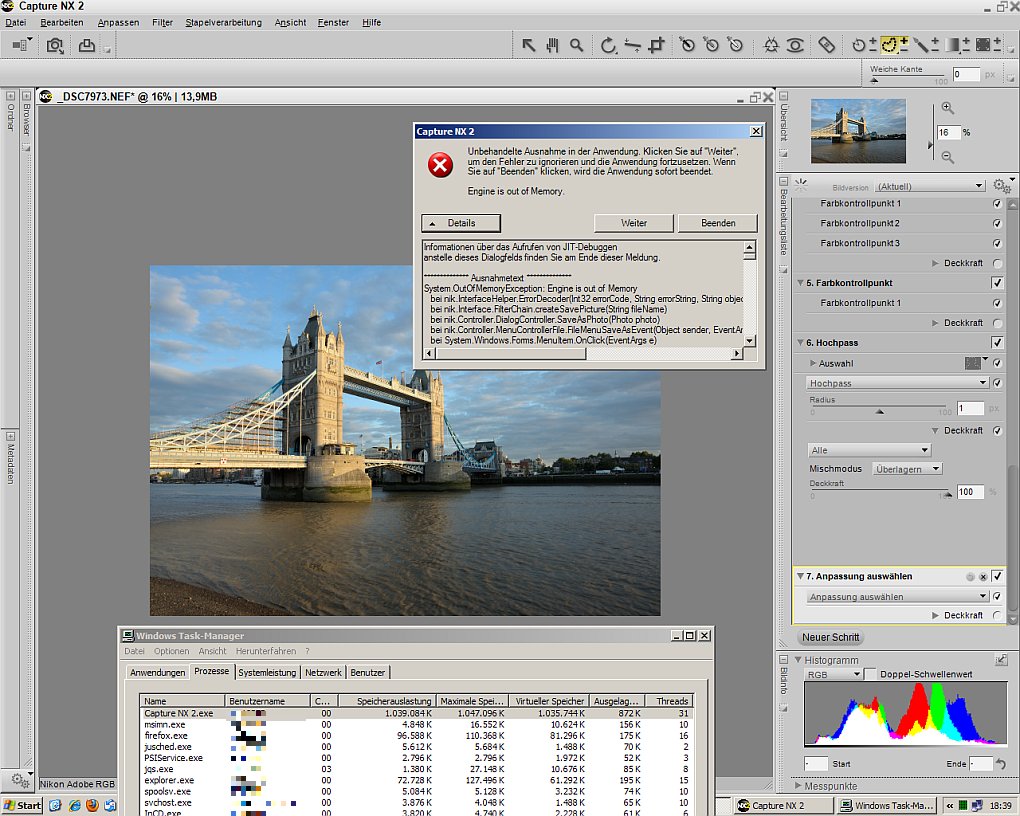Zoom in with the overview plus magnifier
This screenshot has height=816, width=1020.
948,108
